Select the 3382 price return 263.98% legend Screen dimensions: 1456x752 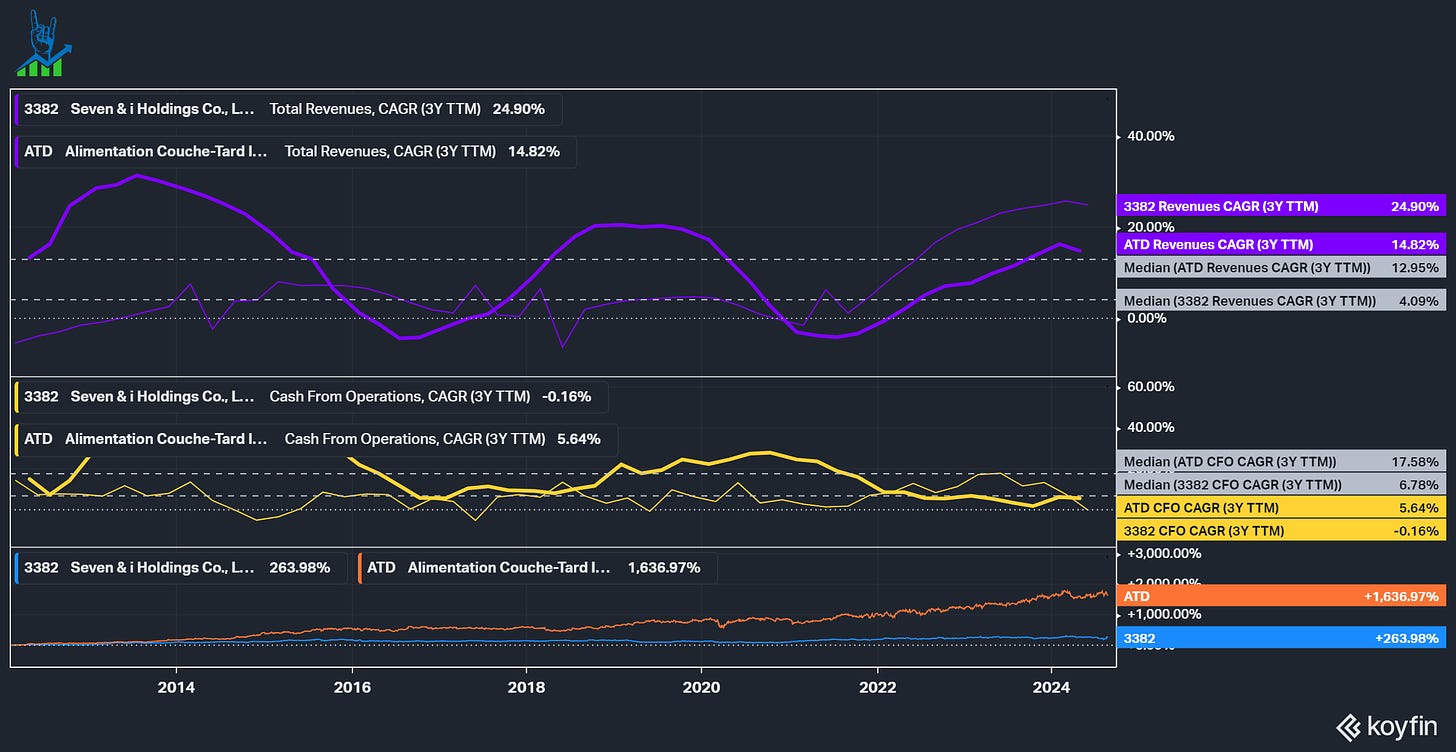pos(181,568)
